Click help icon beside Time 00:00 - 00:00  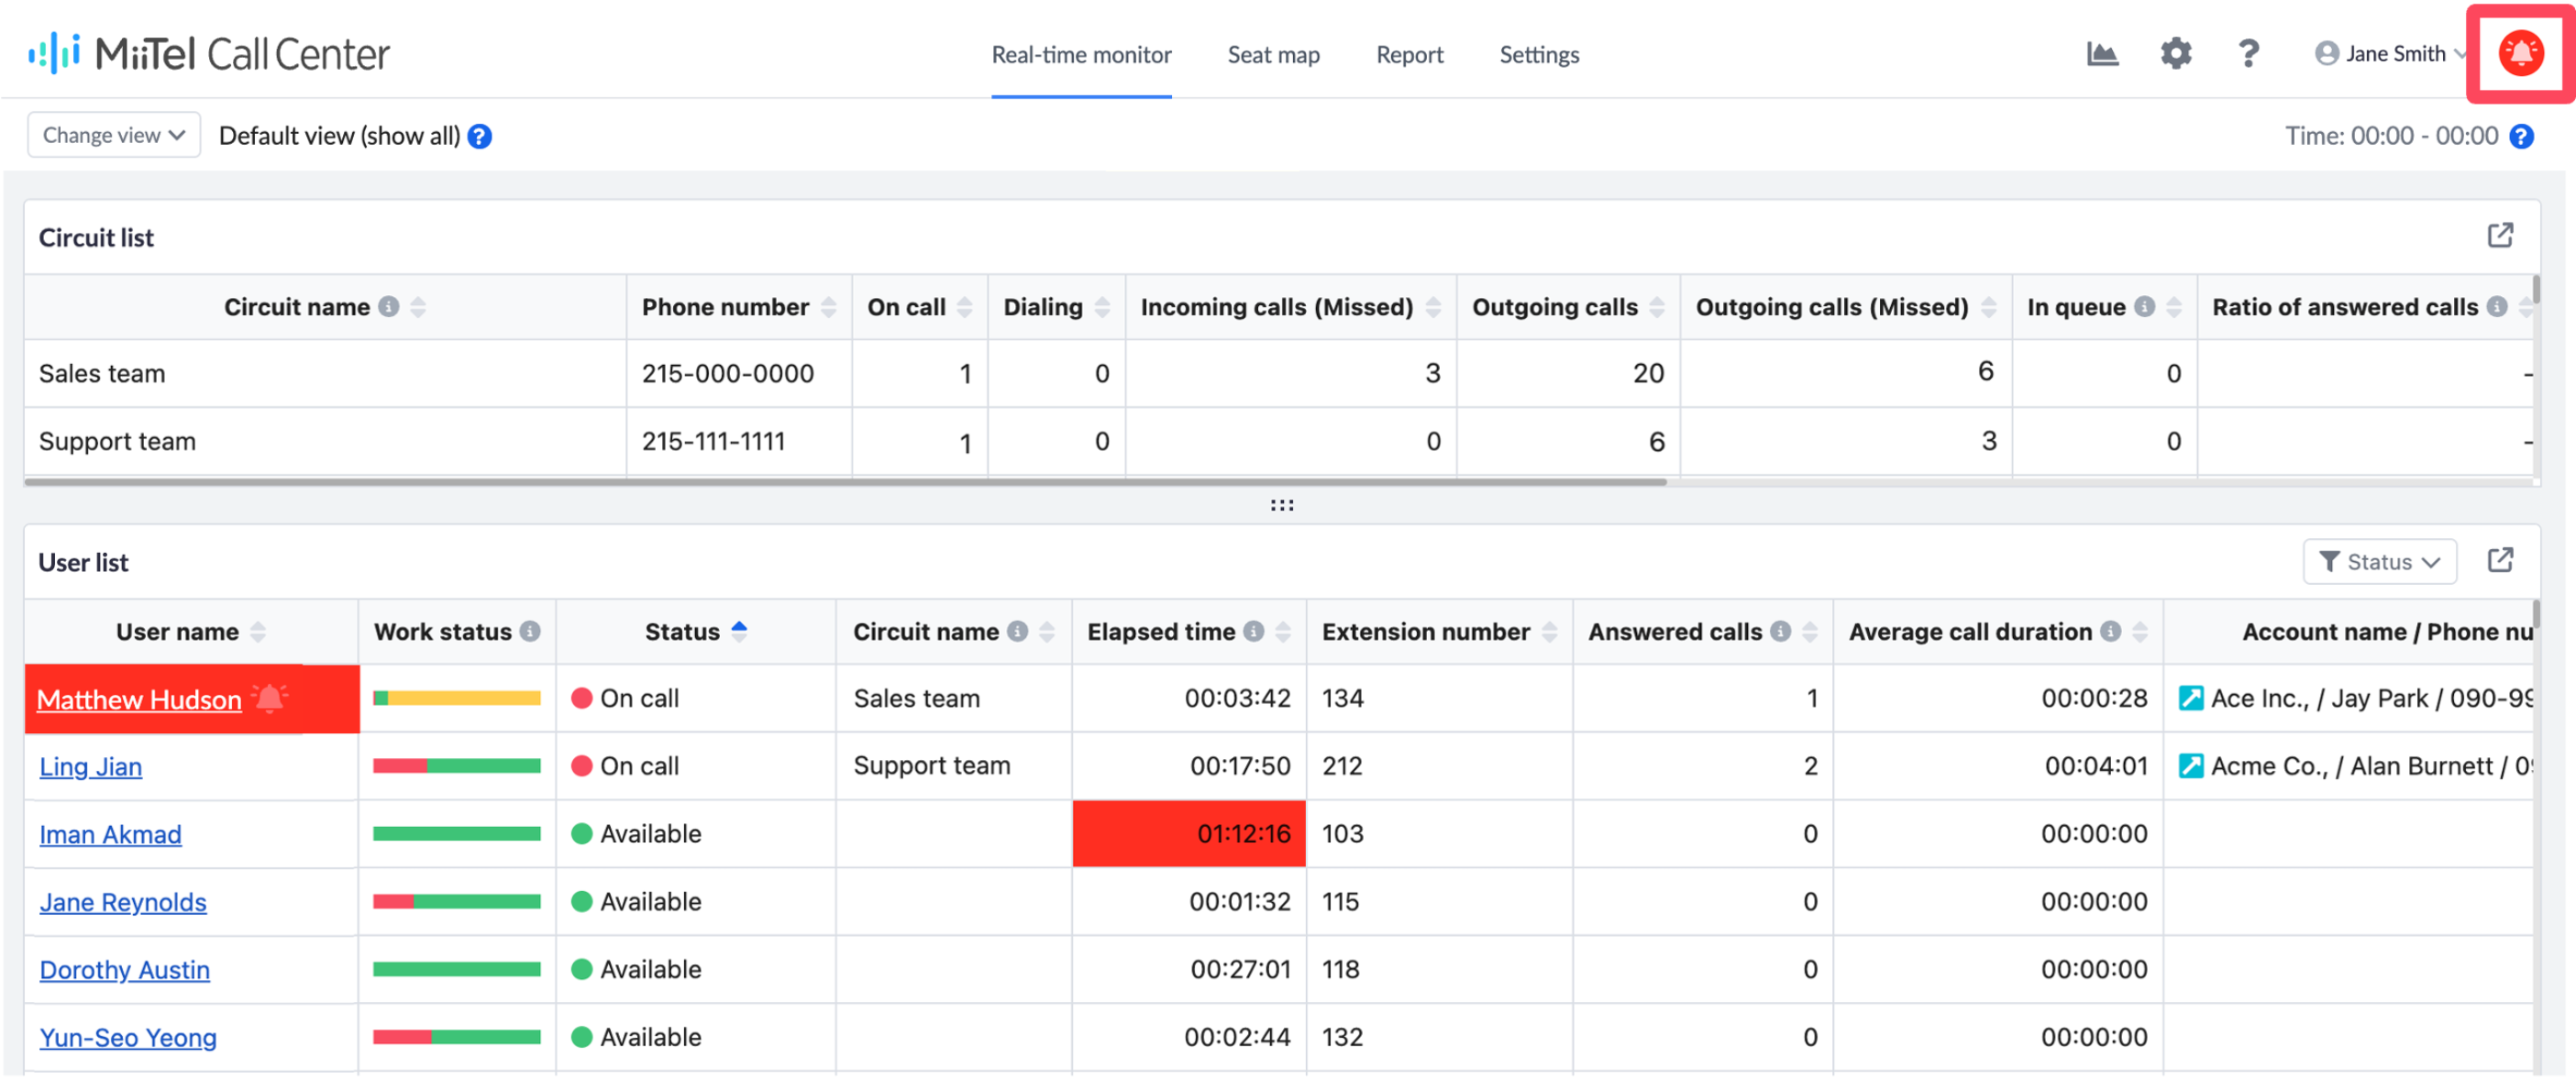(2522, 136)
